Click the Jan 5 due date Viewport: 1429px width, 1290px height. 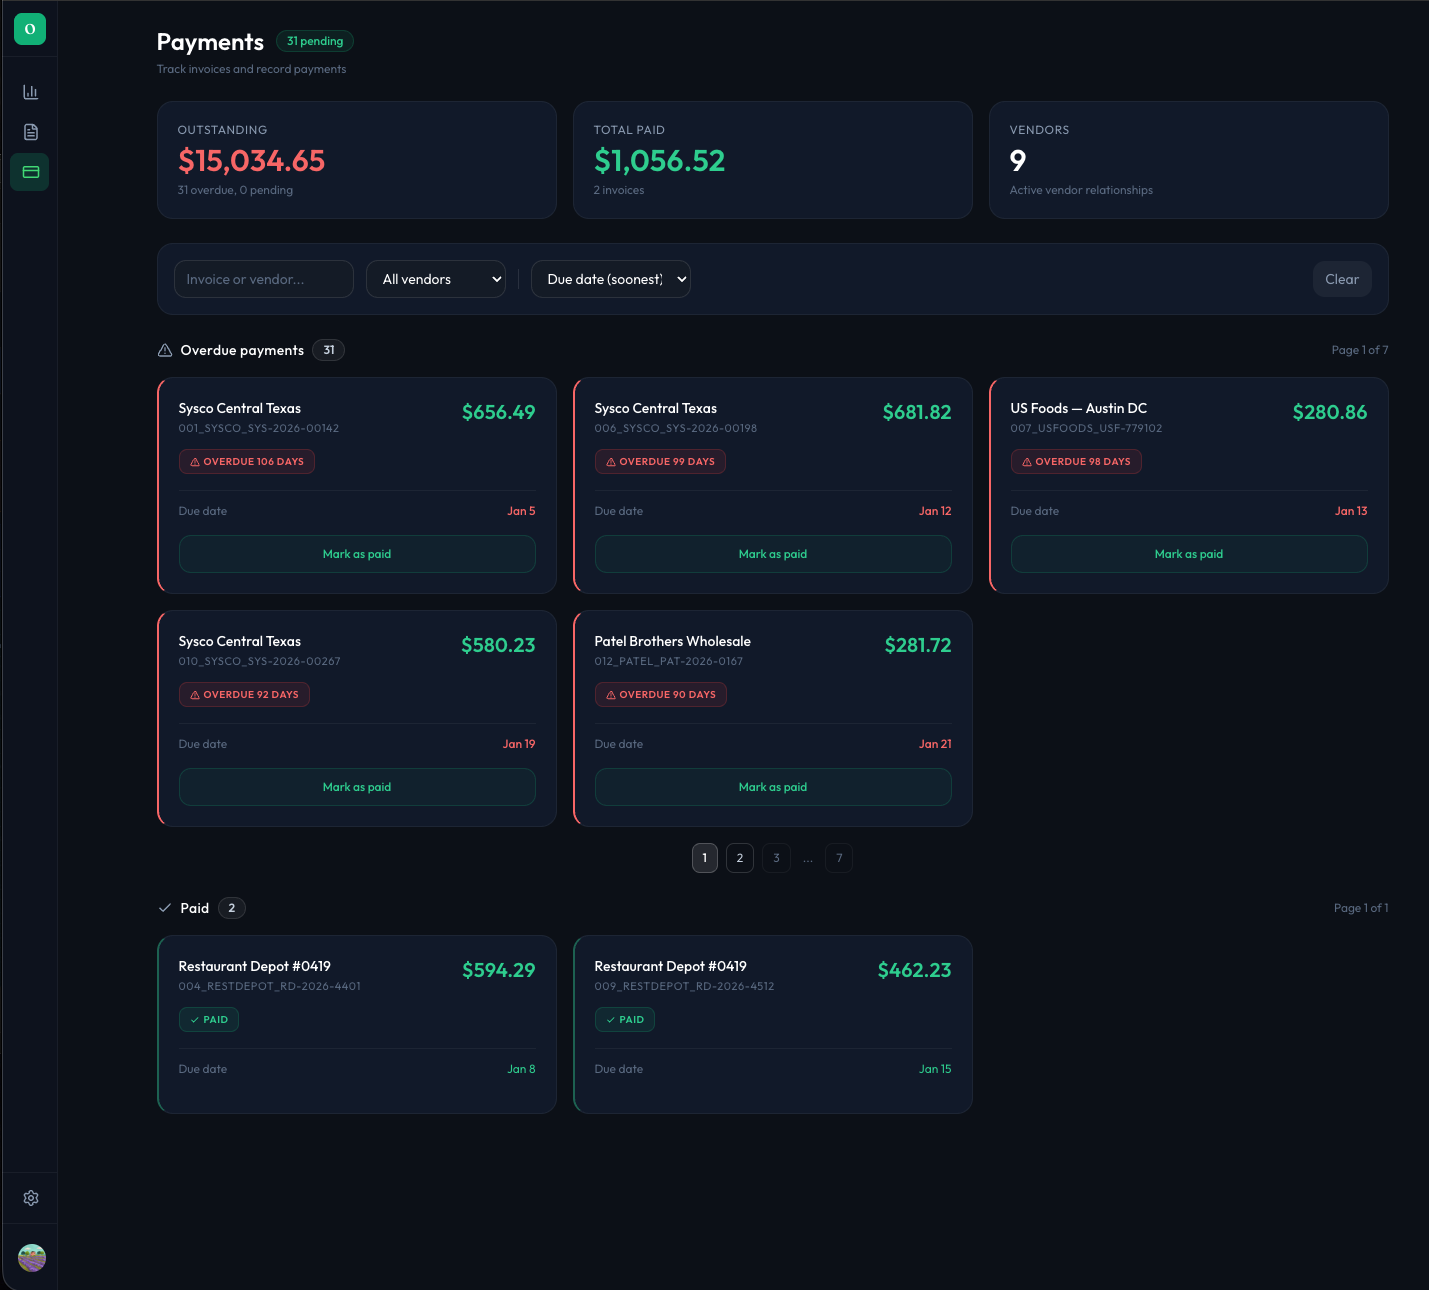coord(521,511)
